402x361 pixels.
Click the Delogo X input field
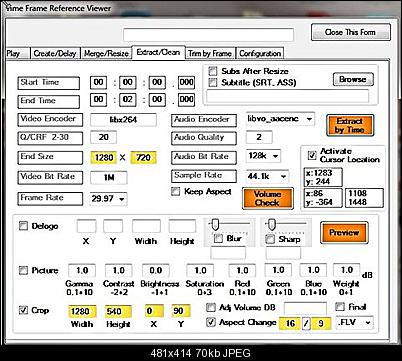[86, 226]
